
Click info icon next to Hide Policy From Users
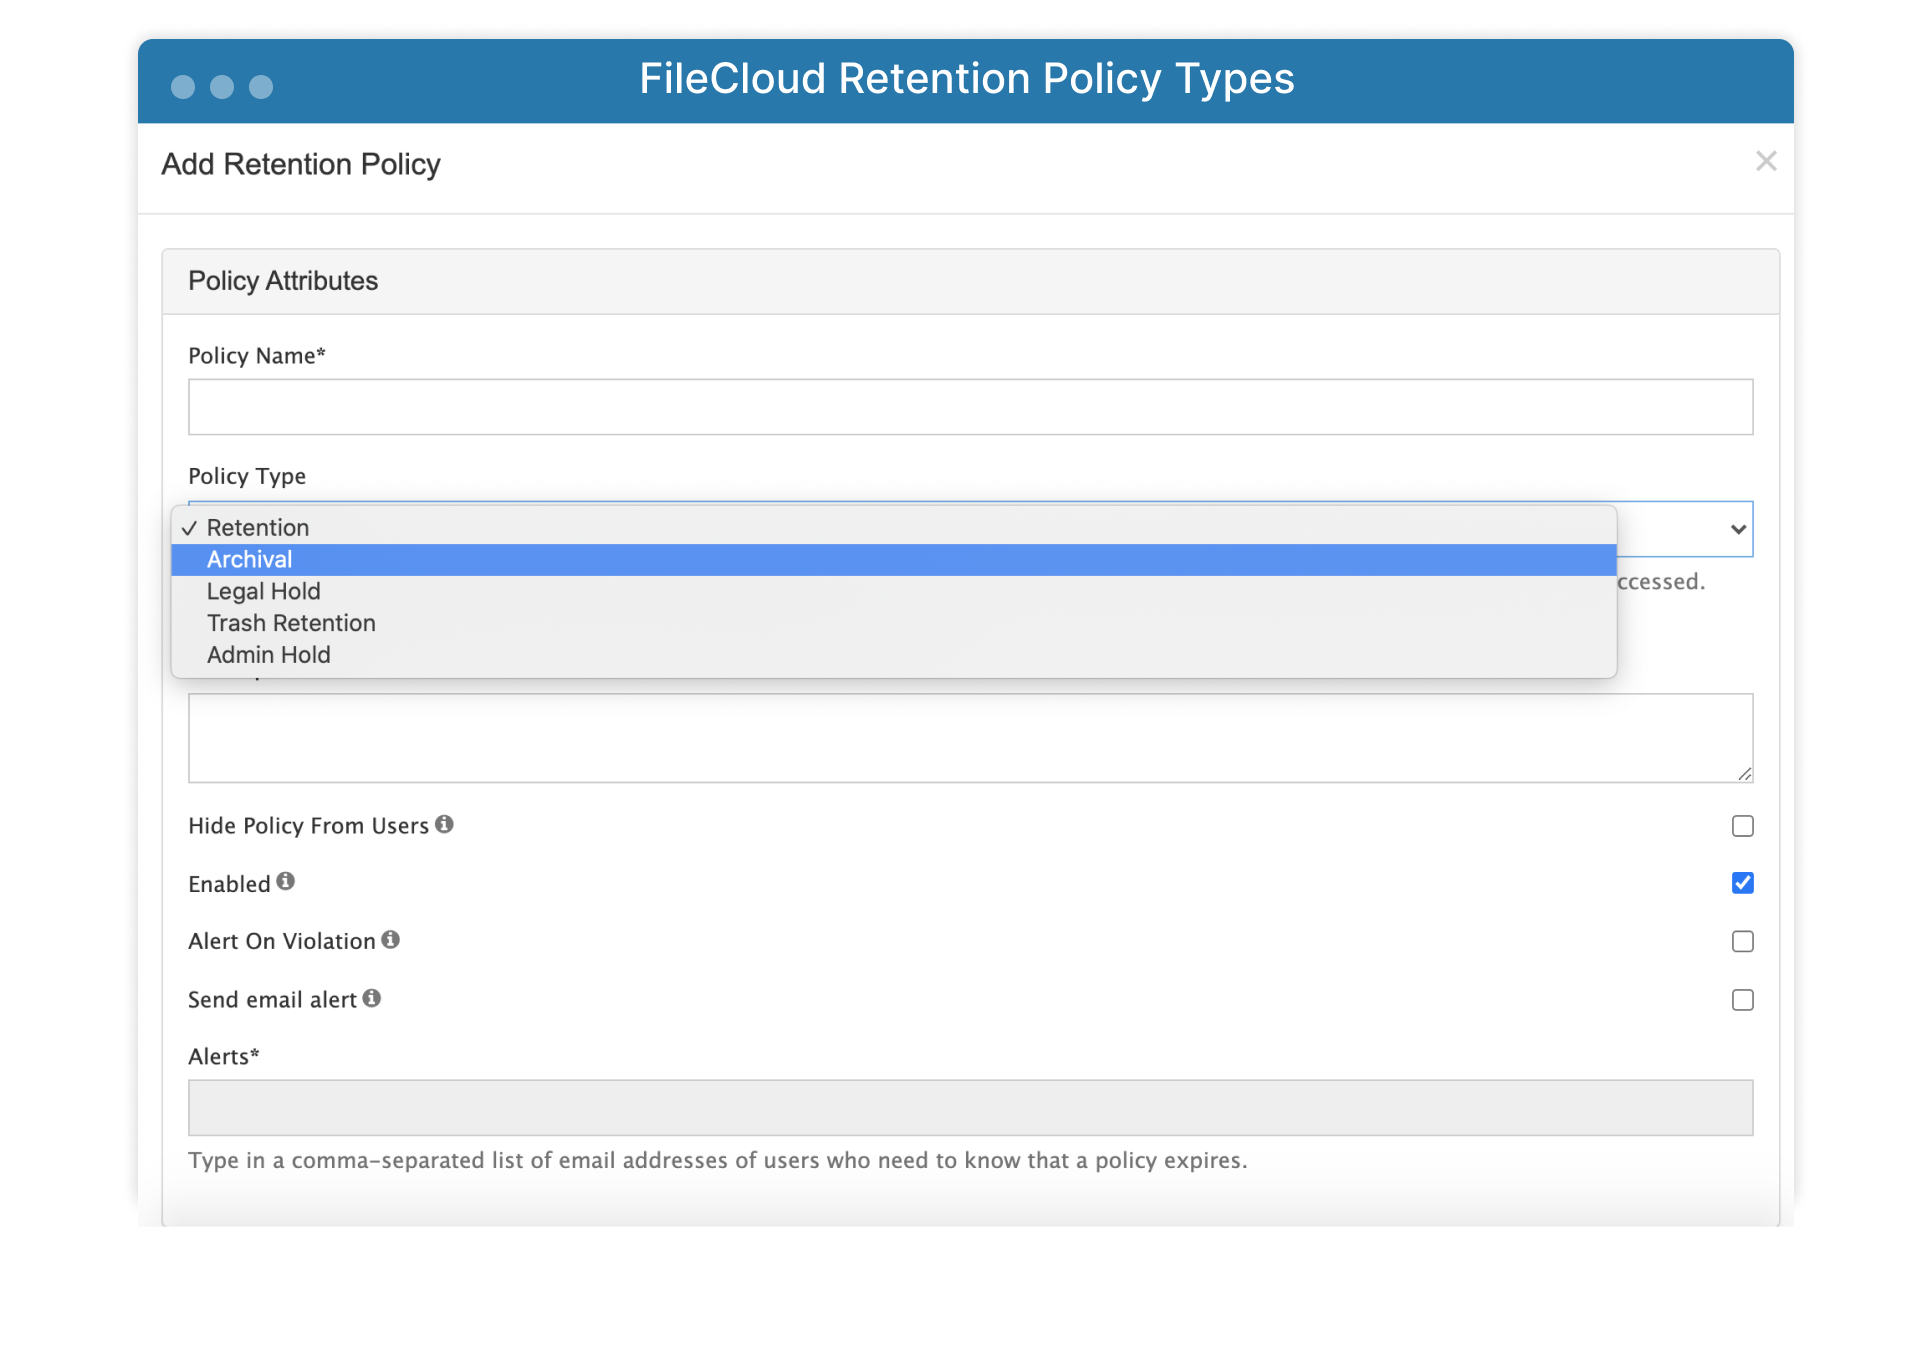point(444,824)
